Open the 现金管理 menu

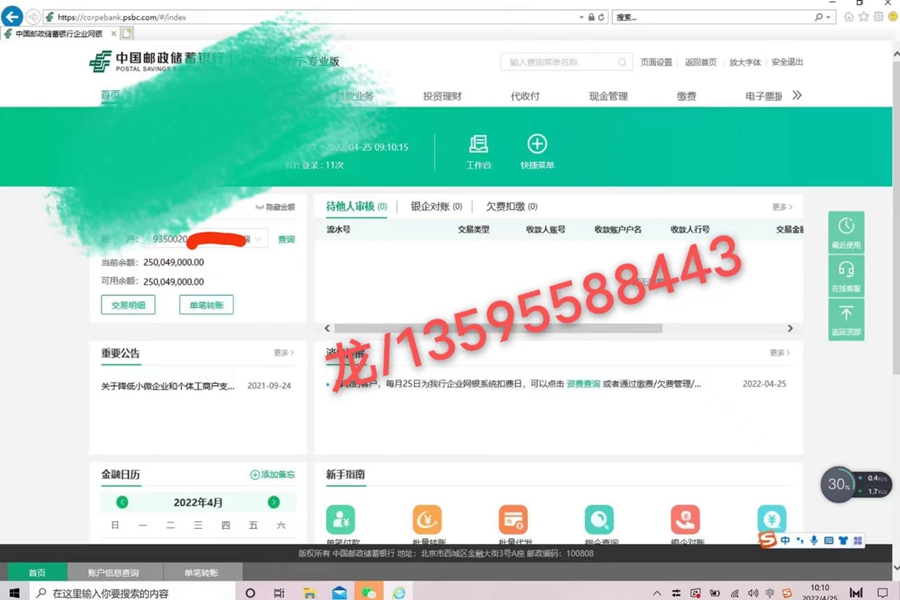(x=608, y=96)
